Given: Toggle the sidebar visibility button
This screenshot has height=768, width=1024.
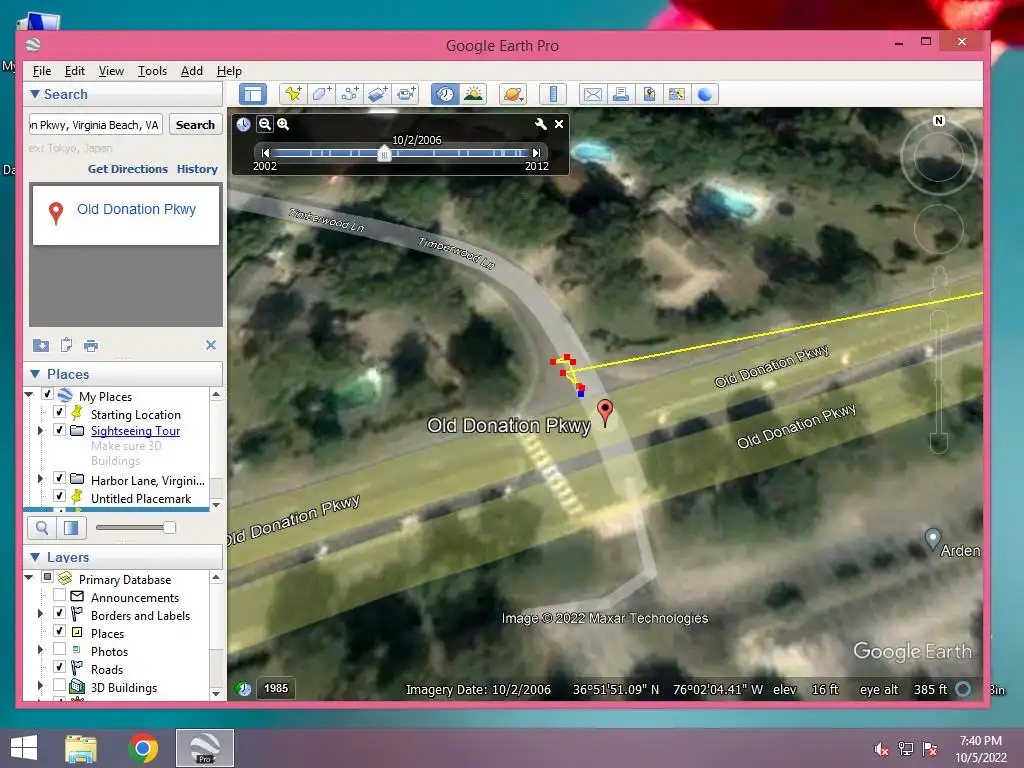Looking at the screenshot, I should tap(253, 94).
